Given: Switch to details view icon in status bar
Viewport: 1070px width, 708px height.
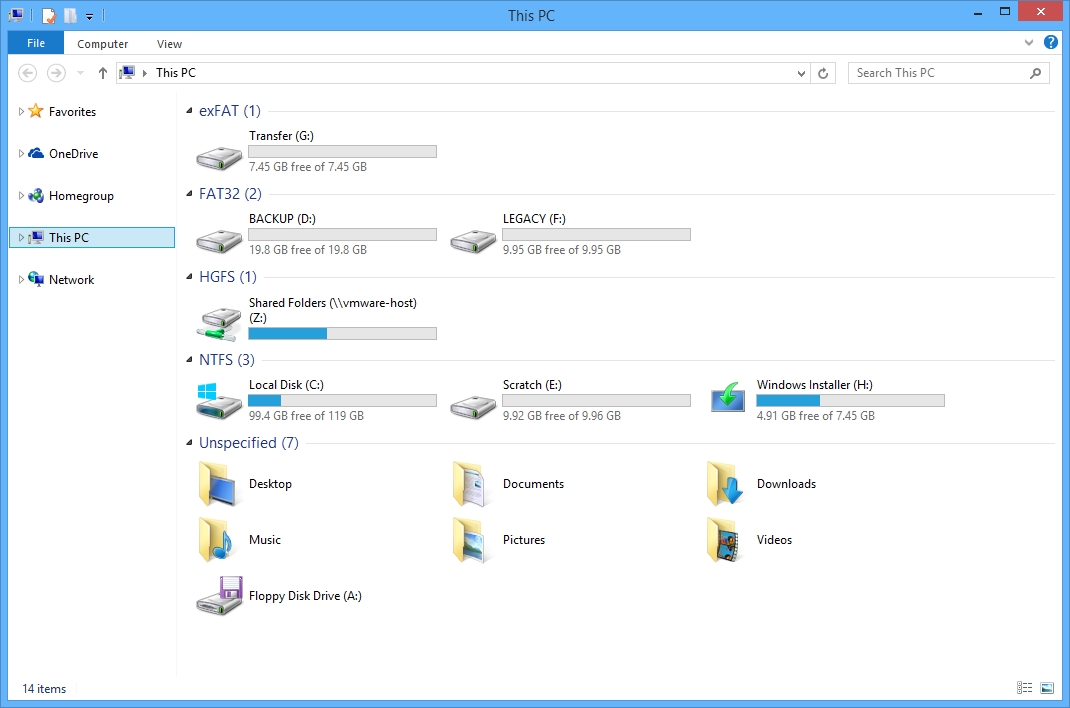Looking at the screenshot, I should (x=1024, y=688).
